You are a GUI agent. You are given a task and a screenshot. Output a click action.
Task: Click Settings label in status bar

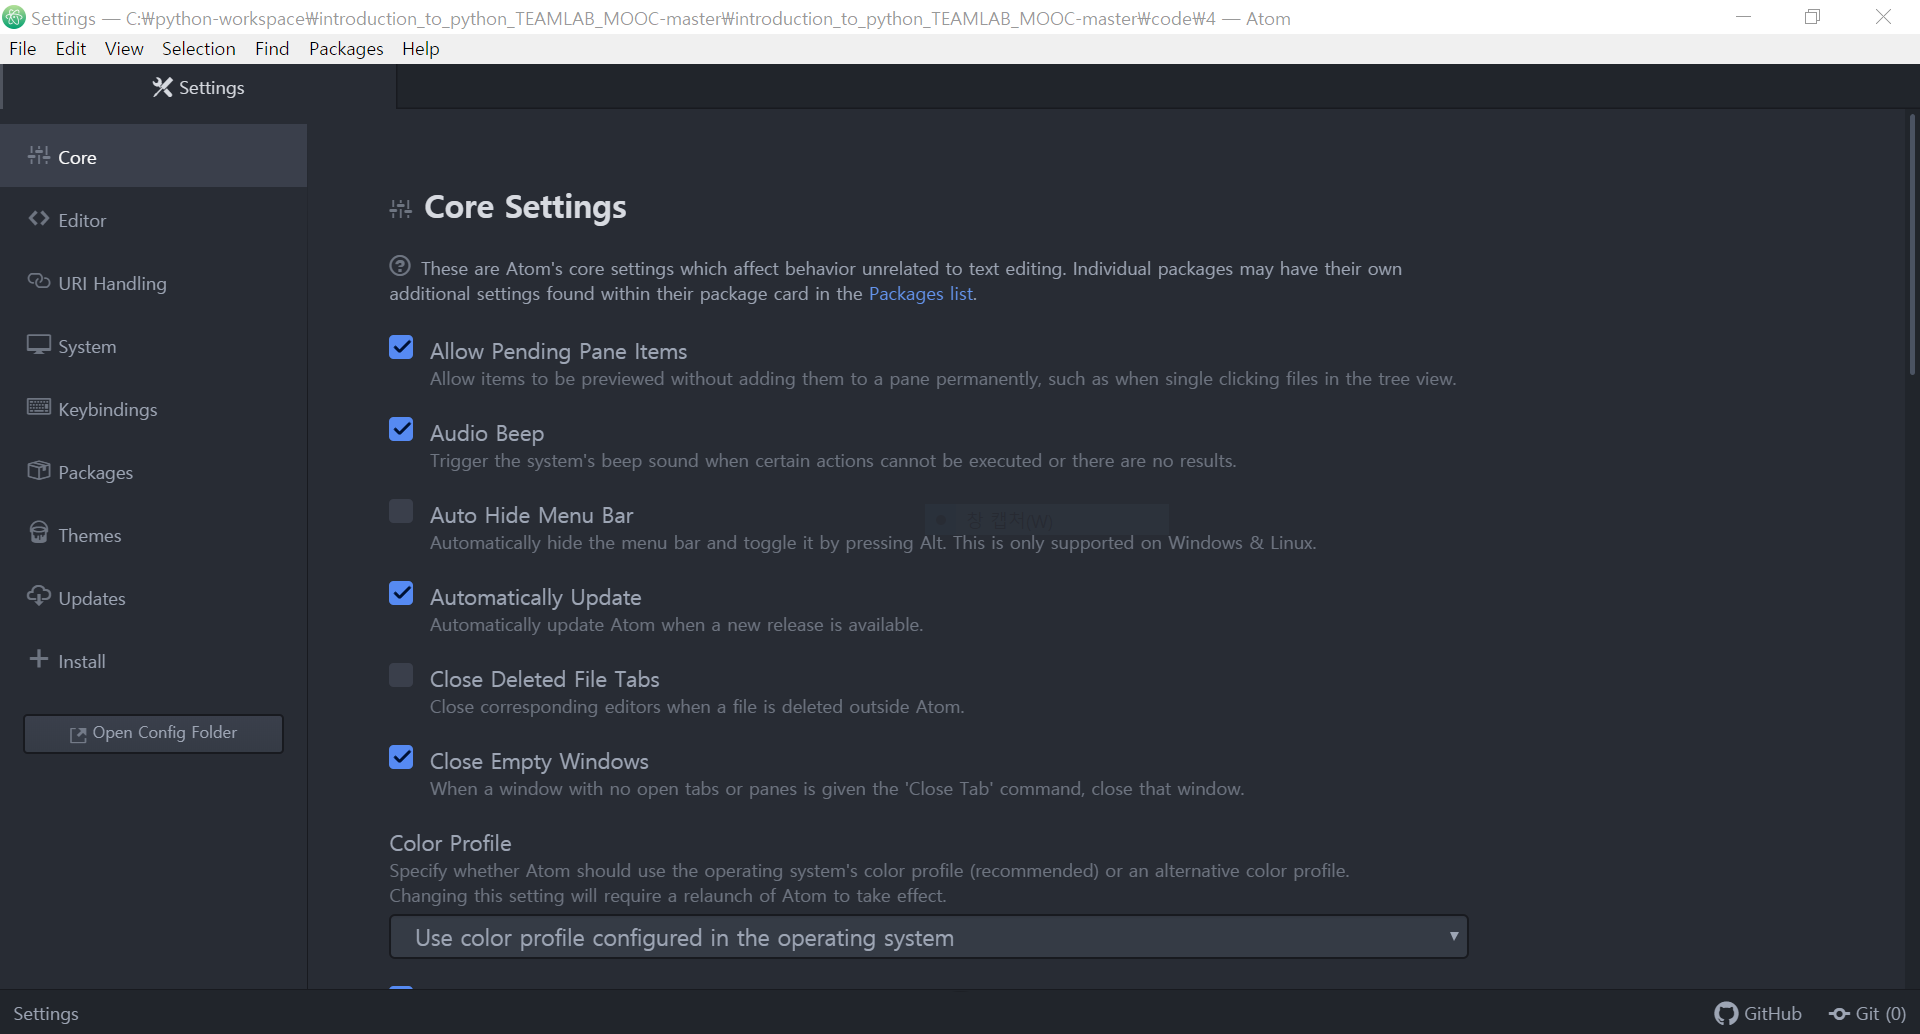(x=46, y=1013)
